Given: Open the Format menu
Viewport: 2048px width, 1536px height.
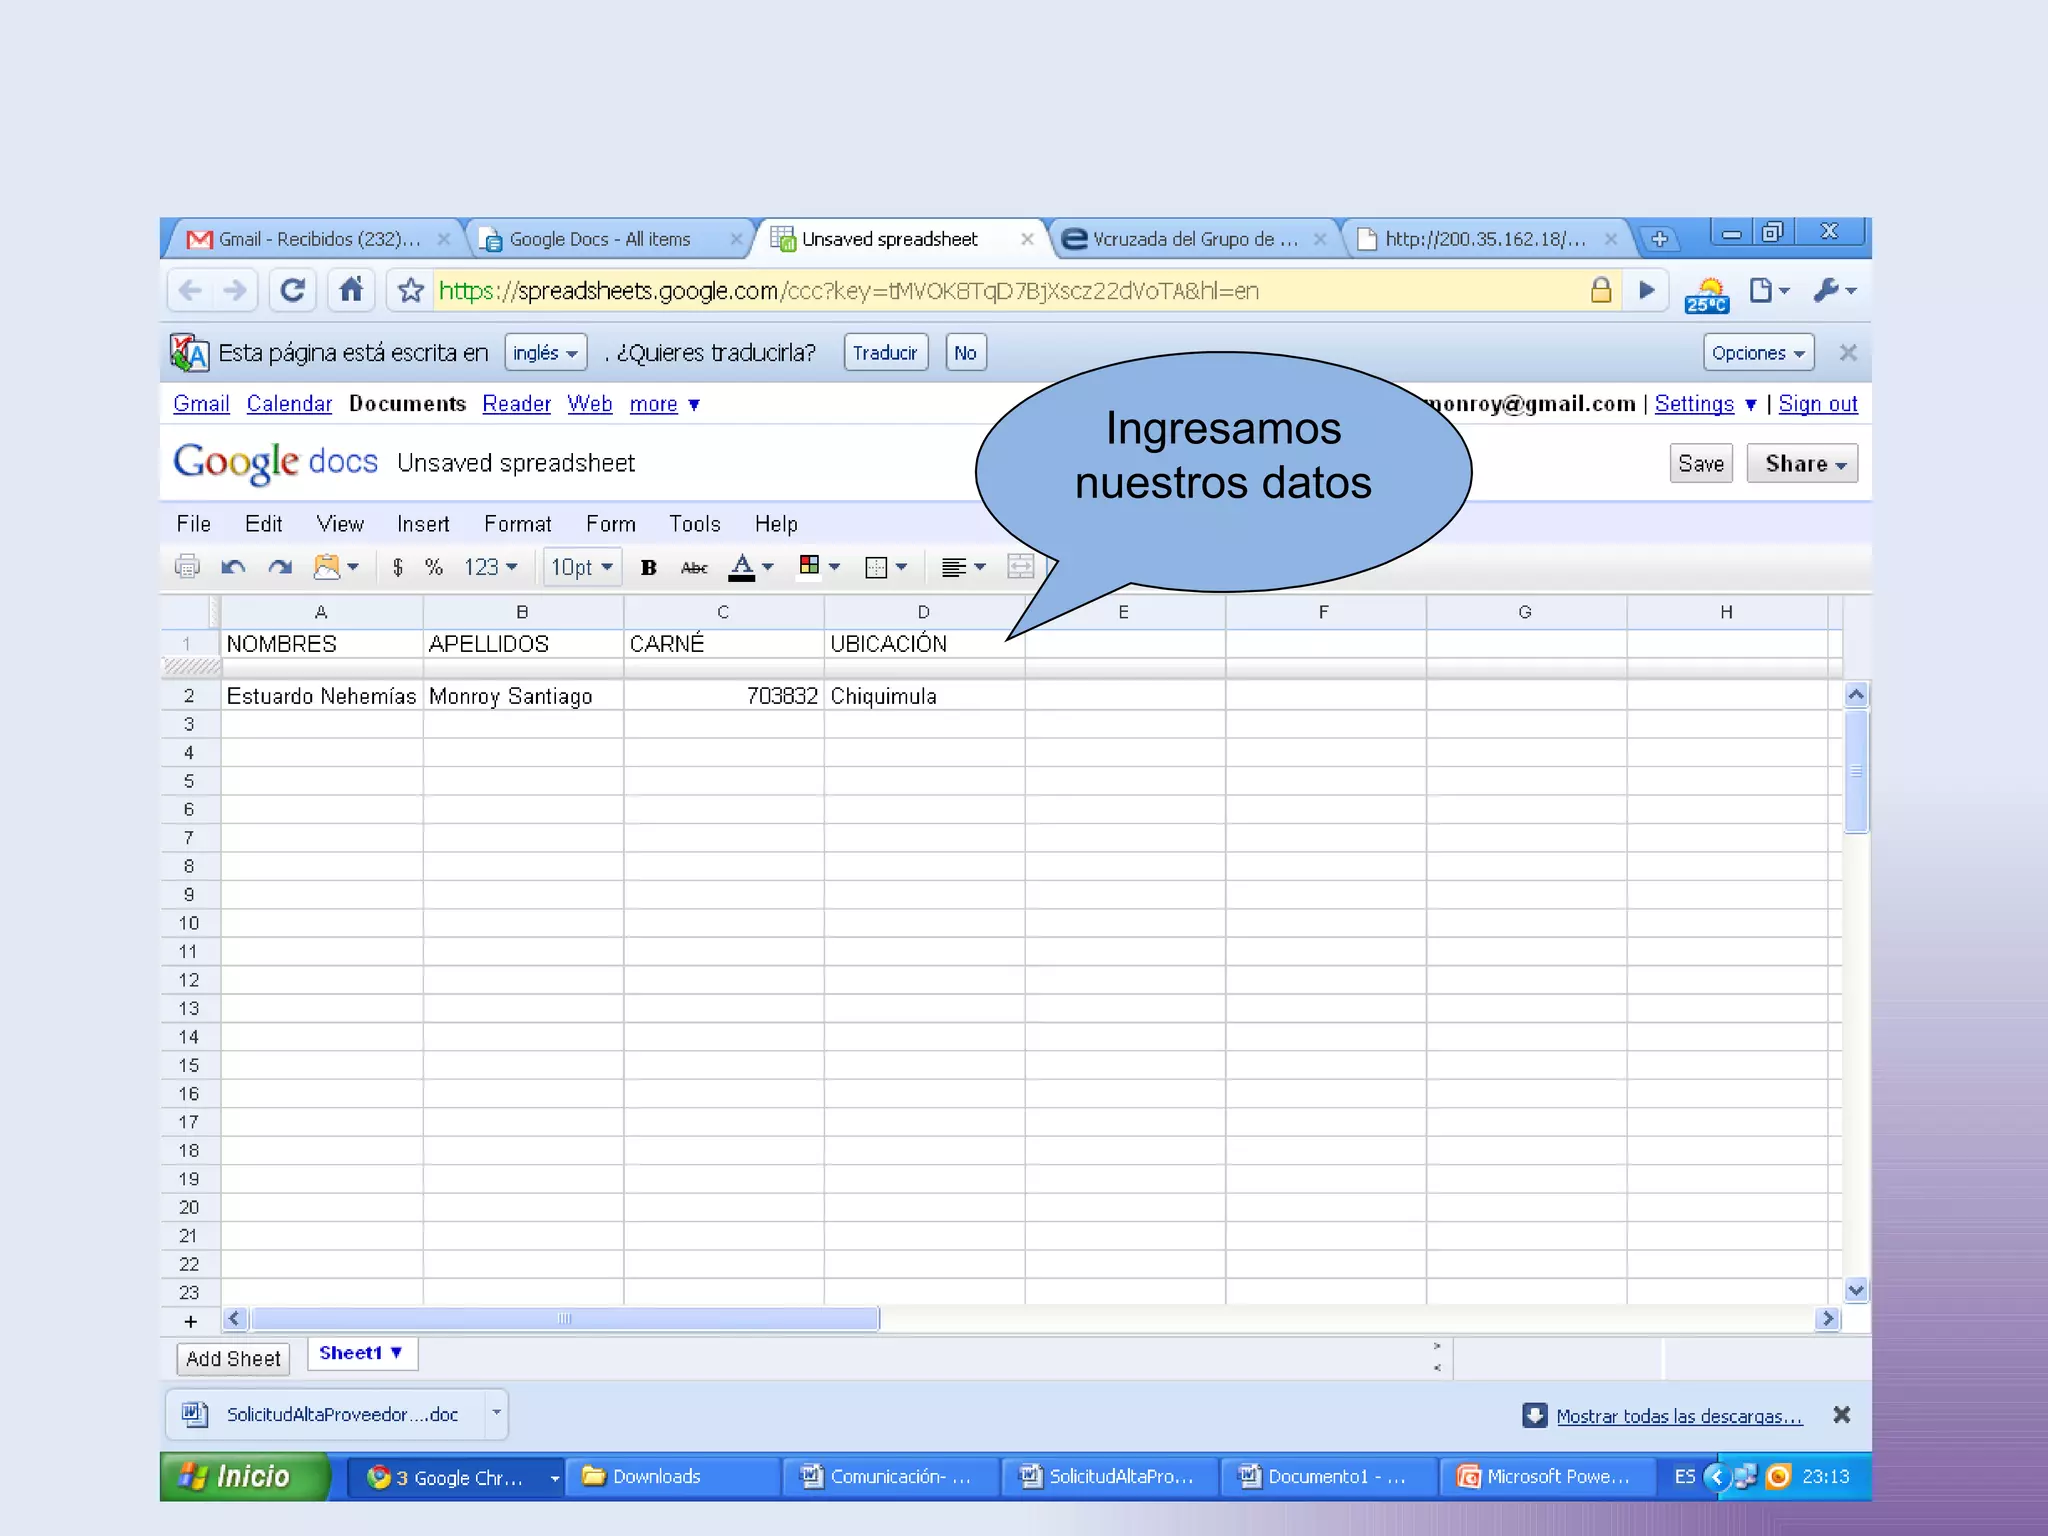Looking at the screenshot, I should click(x=517, y=524).
